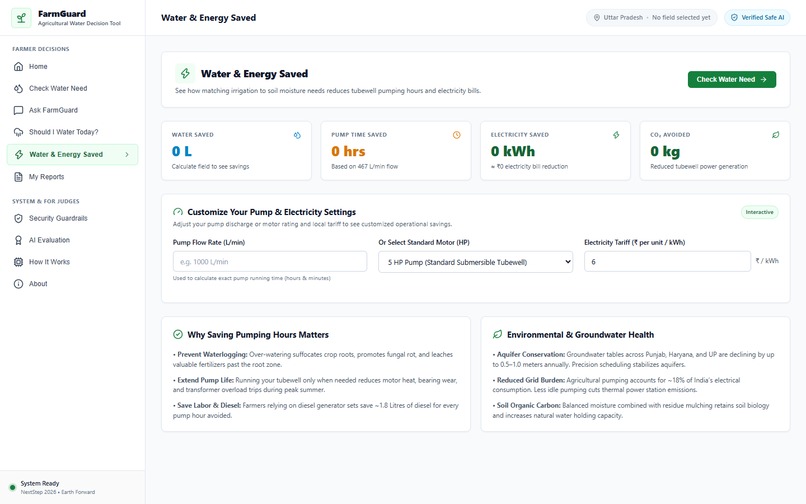The width and height of the screenshot is (806, 504).
Task: Click the shield icon beside Security Guardrails
Action: pos(19,219)
